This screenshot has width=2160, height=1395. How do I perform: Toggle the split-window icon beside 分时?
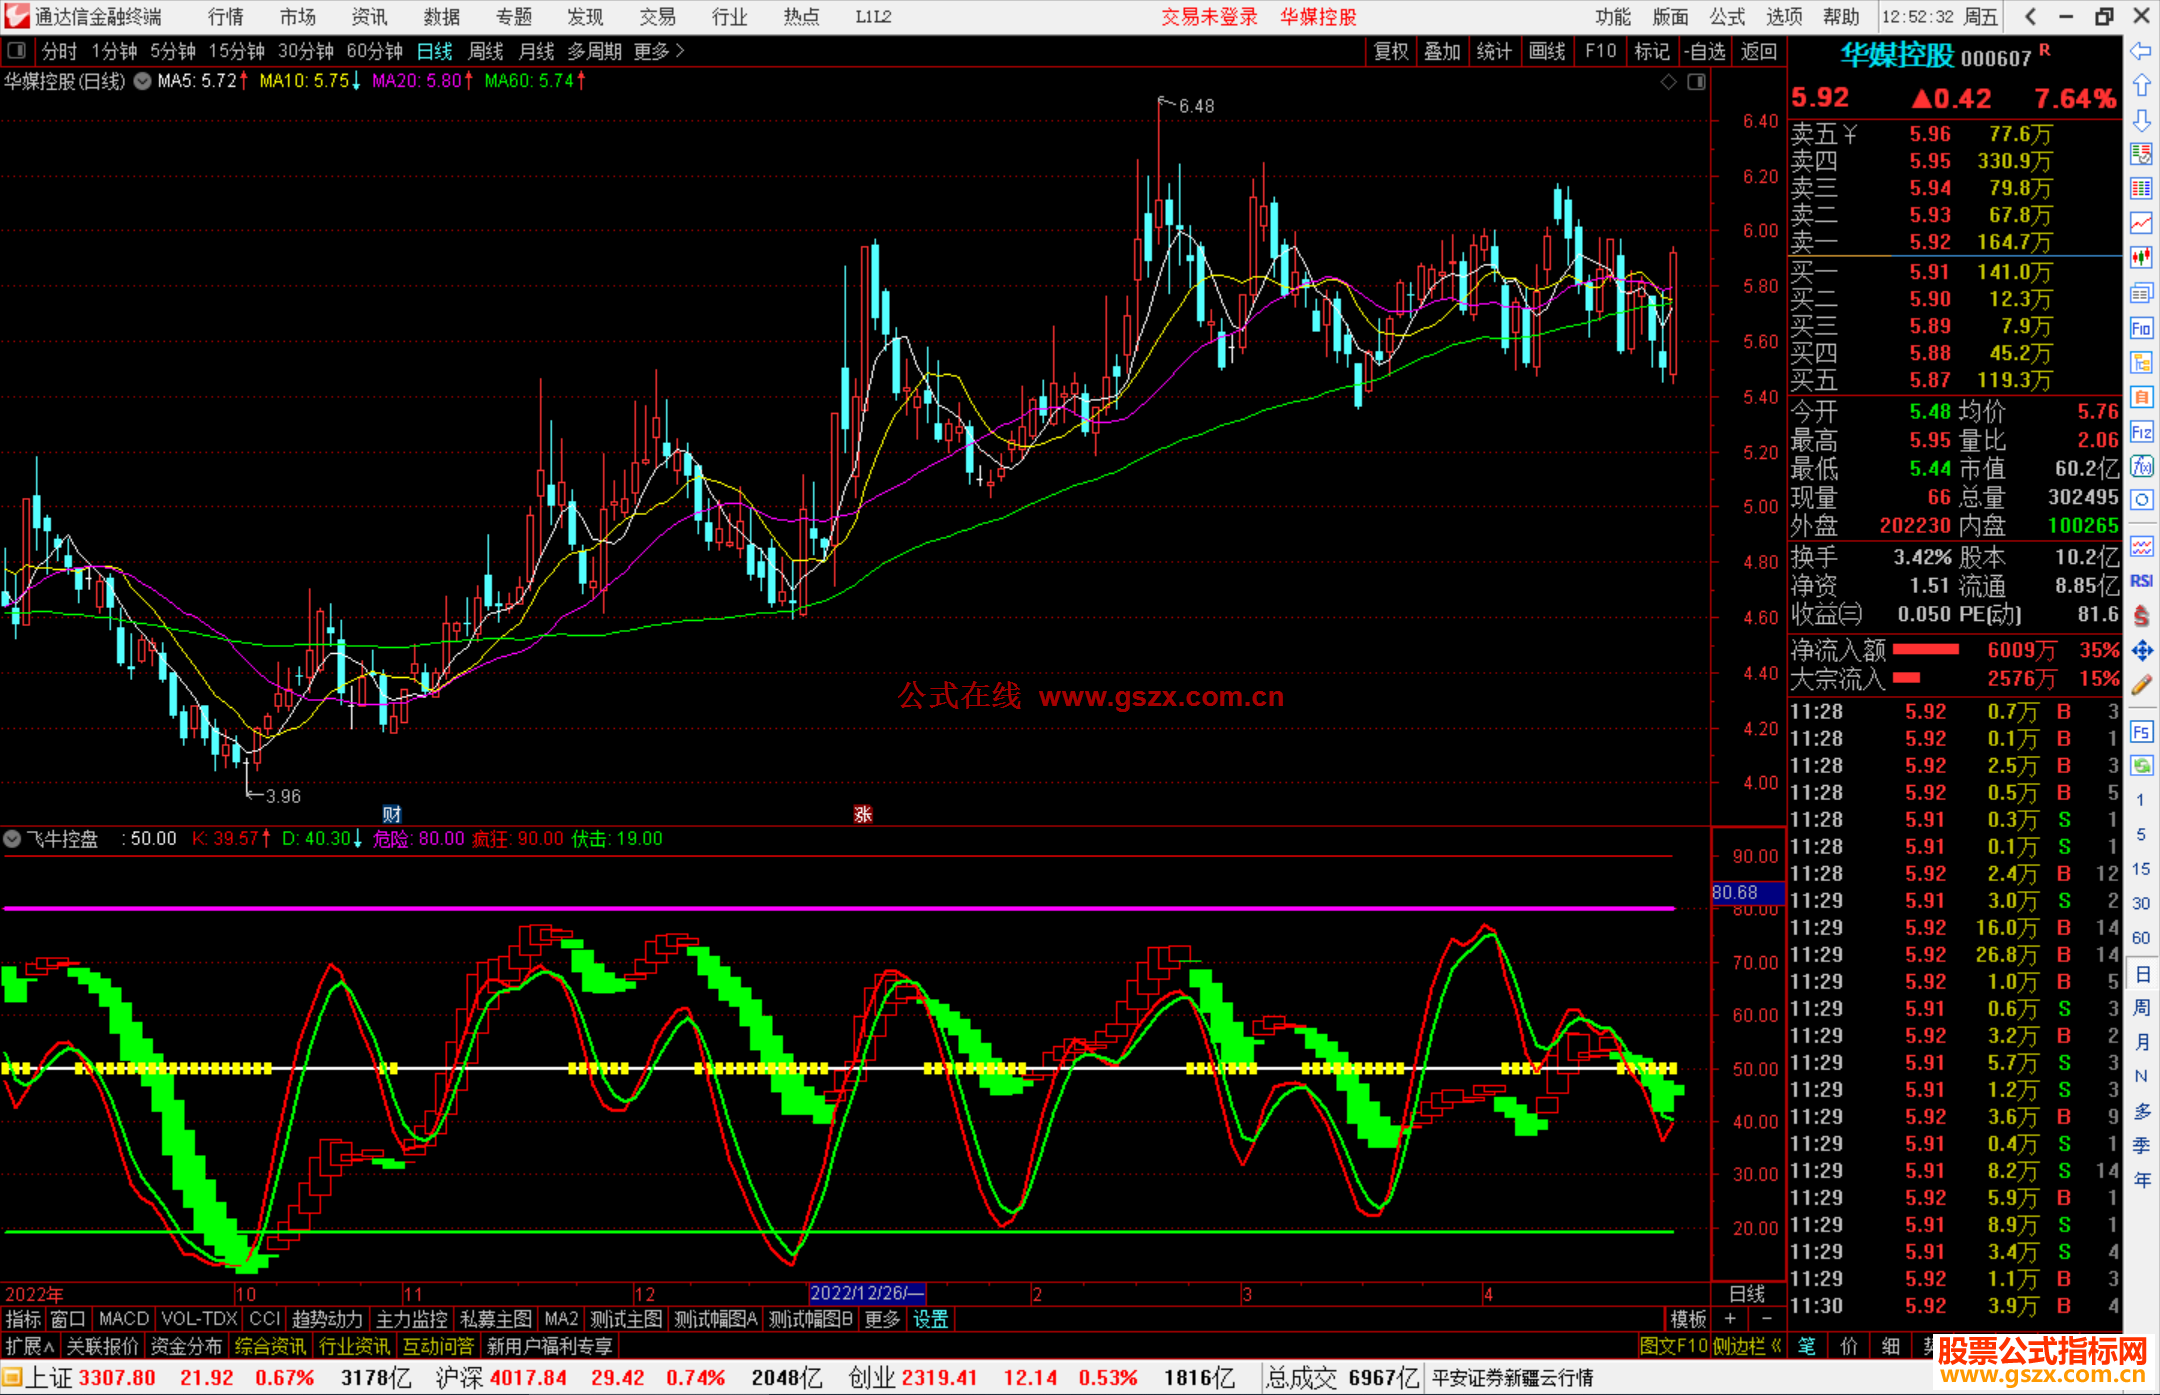[x=16, y=50]
